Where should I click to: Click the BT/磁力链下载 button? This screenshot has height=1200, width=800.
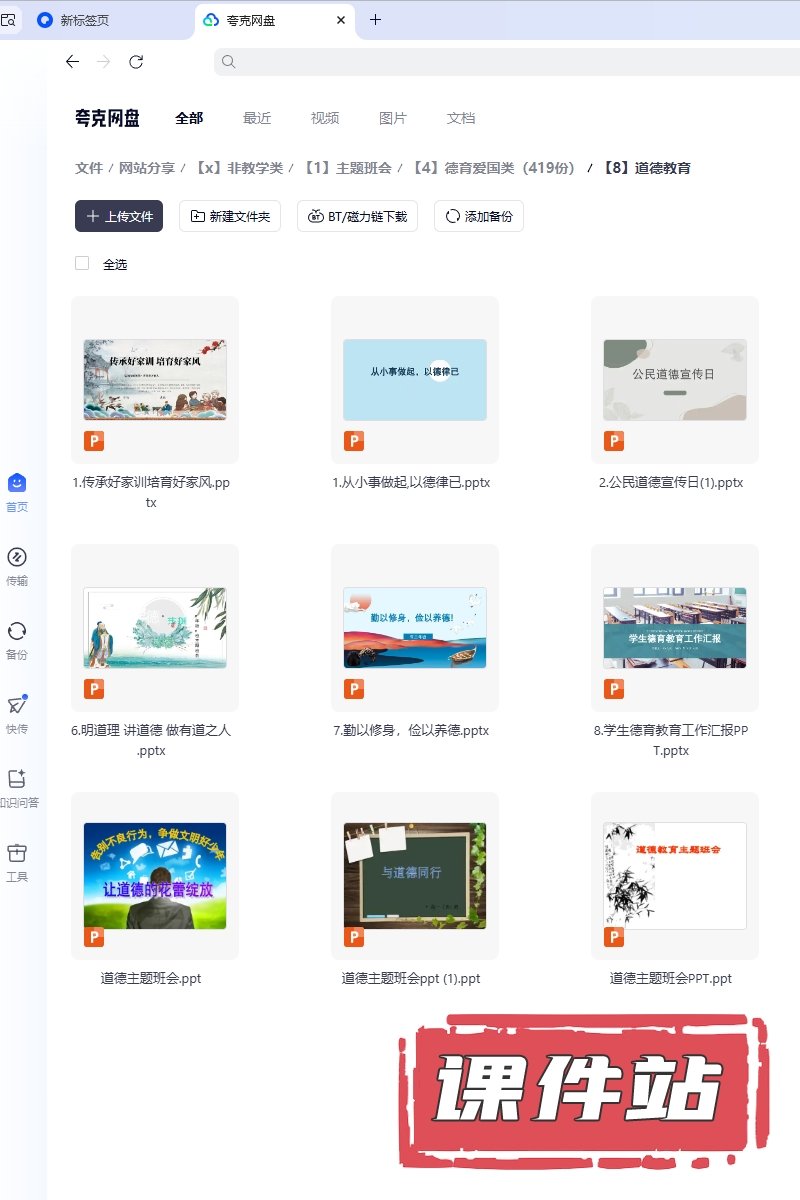[357, 216]
